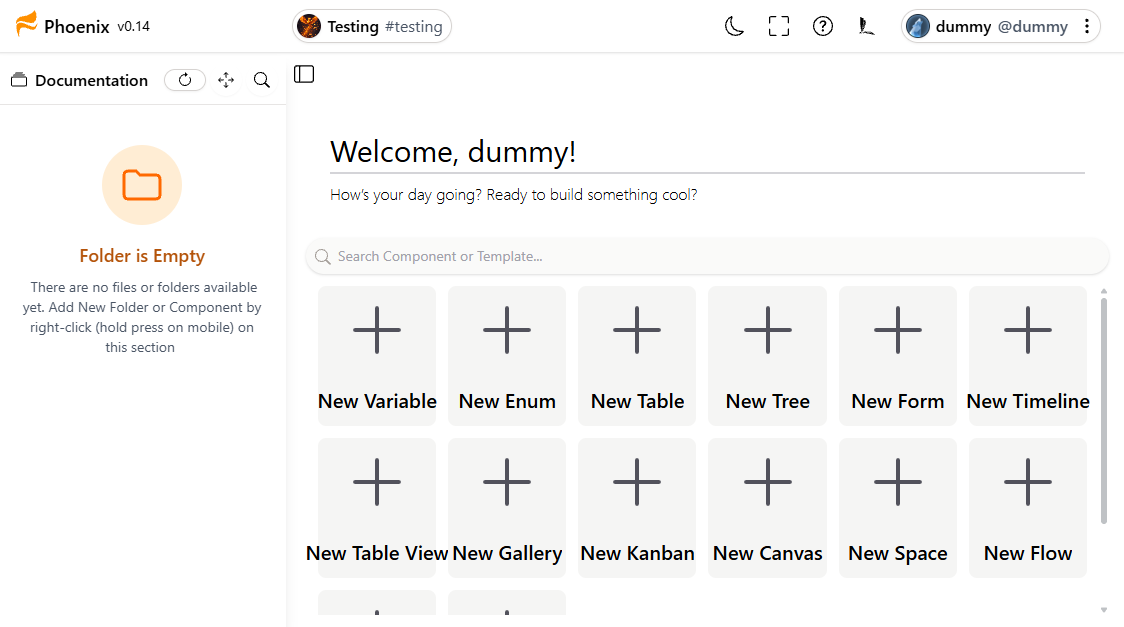The height and width of the screenshot is (627, 1124).
Task: Click the dummy user avatar
Action: (918, 27)
